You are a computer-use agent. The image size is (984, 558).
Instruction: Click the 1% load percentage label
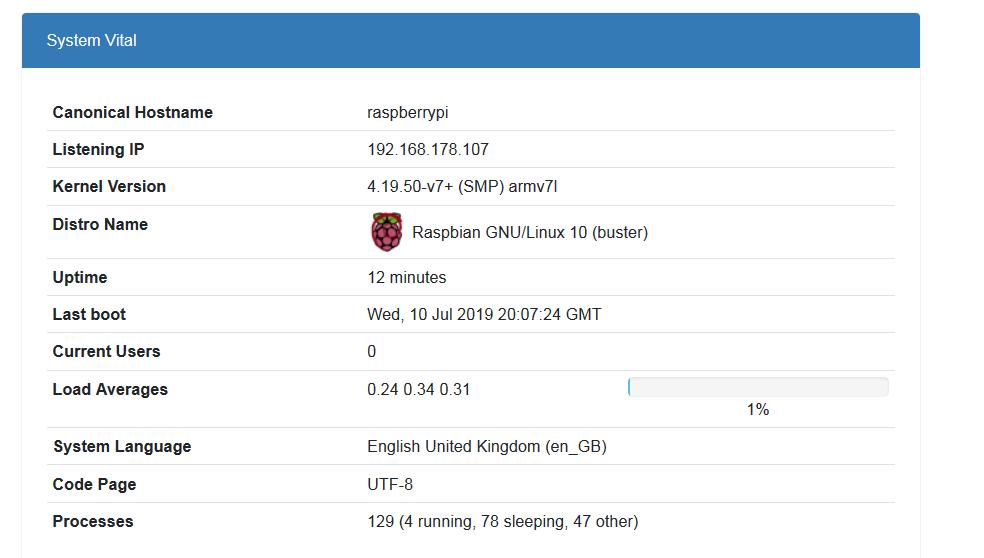click(x=758, y=410)
